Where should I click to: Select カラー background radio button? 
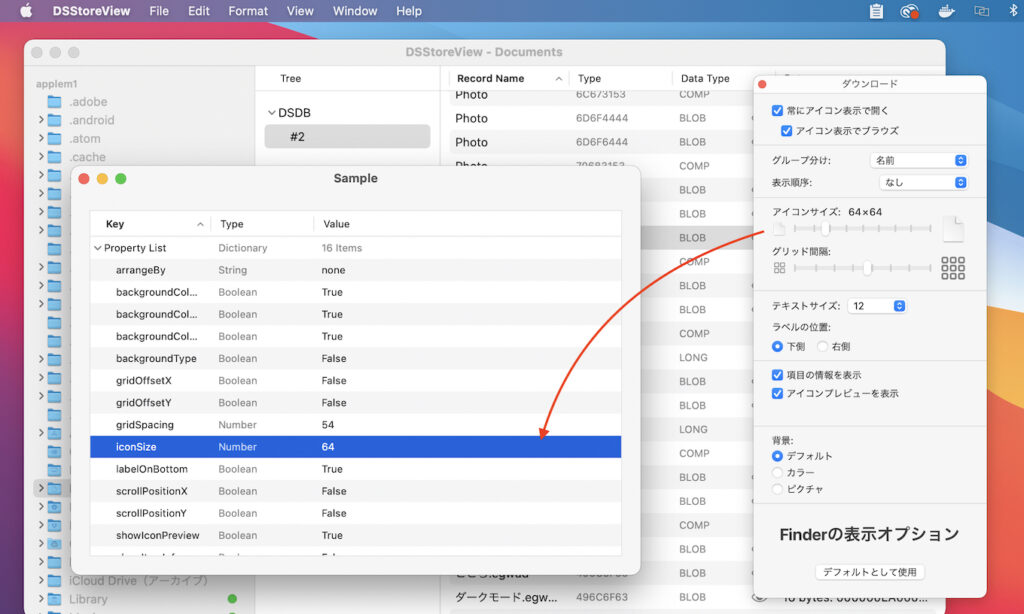[777, 472]
